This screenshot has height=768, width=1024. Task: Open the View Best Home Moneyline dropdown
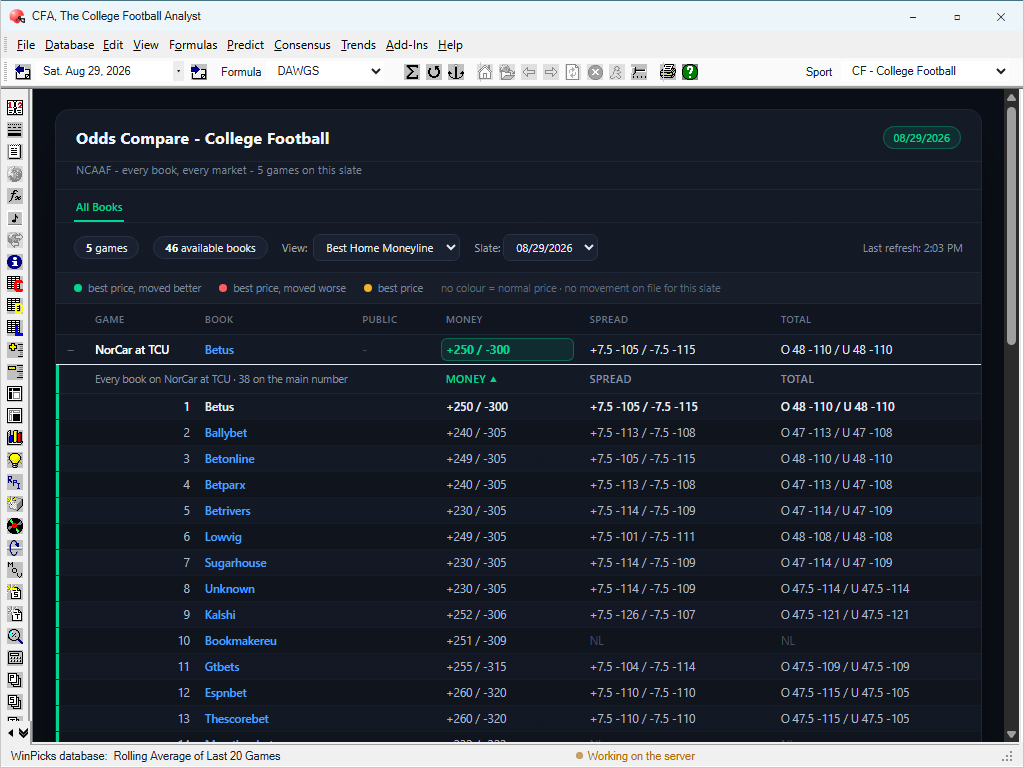click(x=386, y=248)
